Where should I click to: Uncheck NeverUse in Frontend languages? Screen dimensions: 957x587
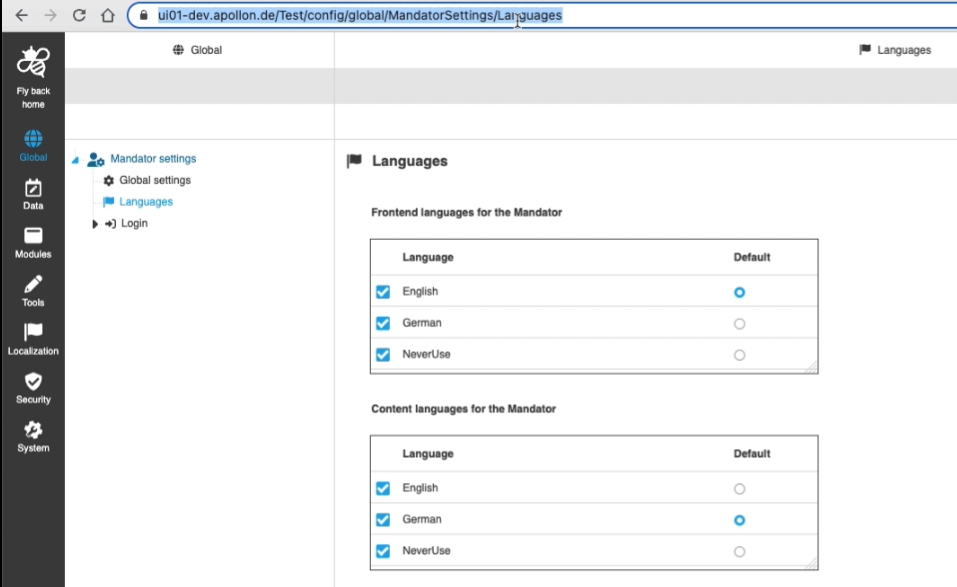(x=383, y=355)
